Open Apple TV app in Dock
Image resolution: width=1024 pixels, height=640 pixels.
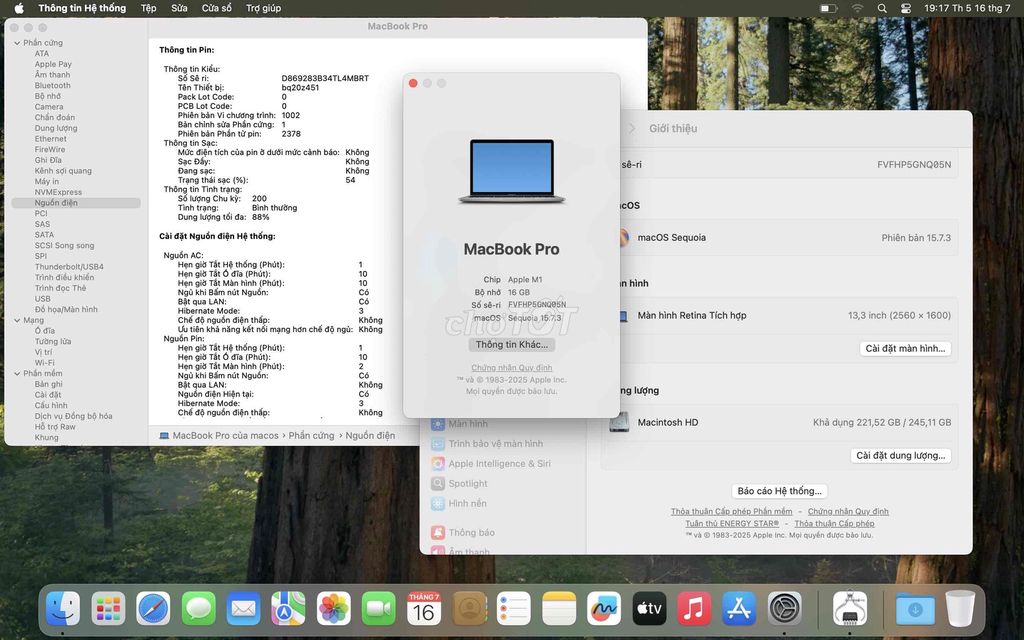(x=649, y=608)
